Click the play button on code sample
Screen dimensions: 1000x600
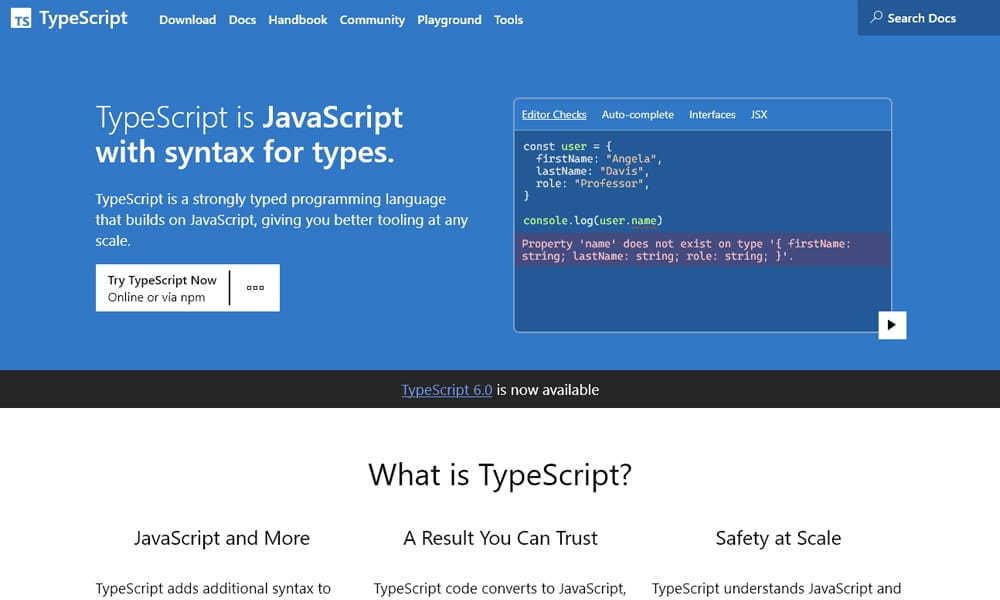tap(892, 325)
